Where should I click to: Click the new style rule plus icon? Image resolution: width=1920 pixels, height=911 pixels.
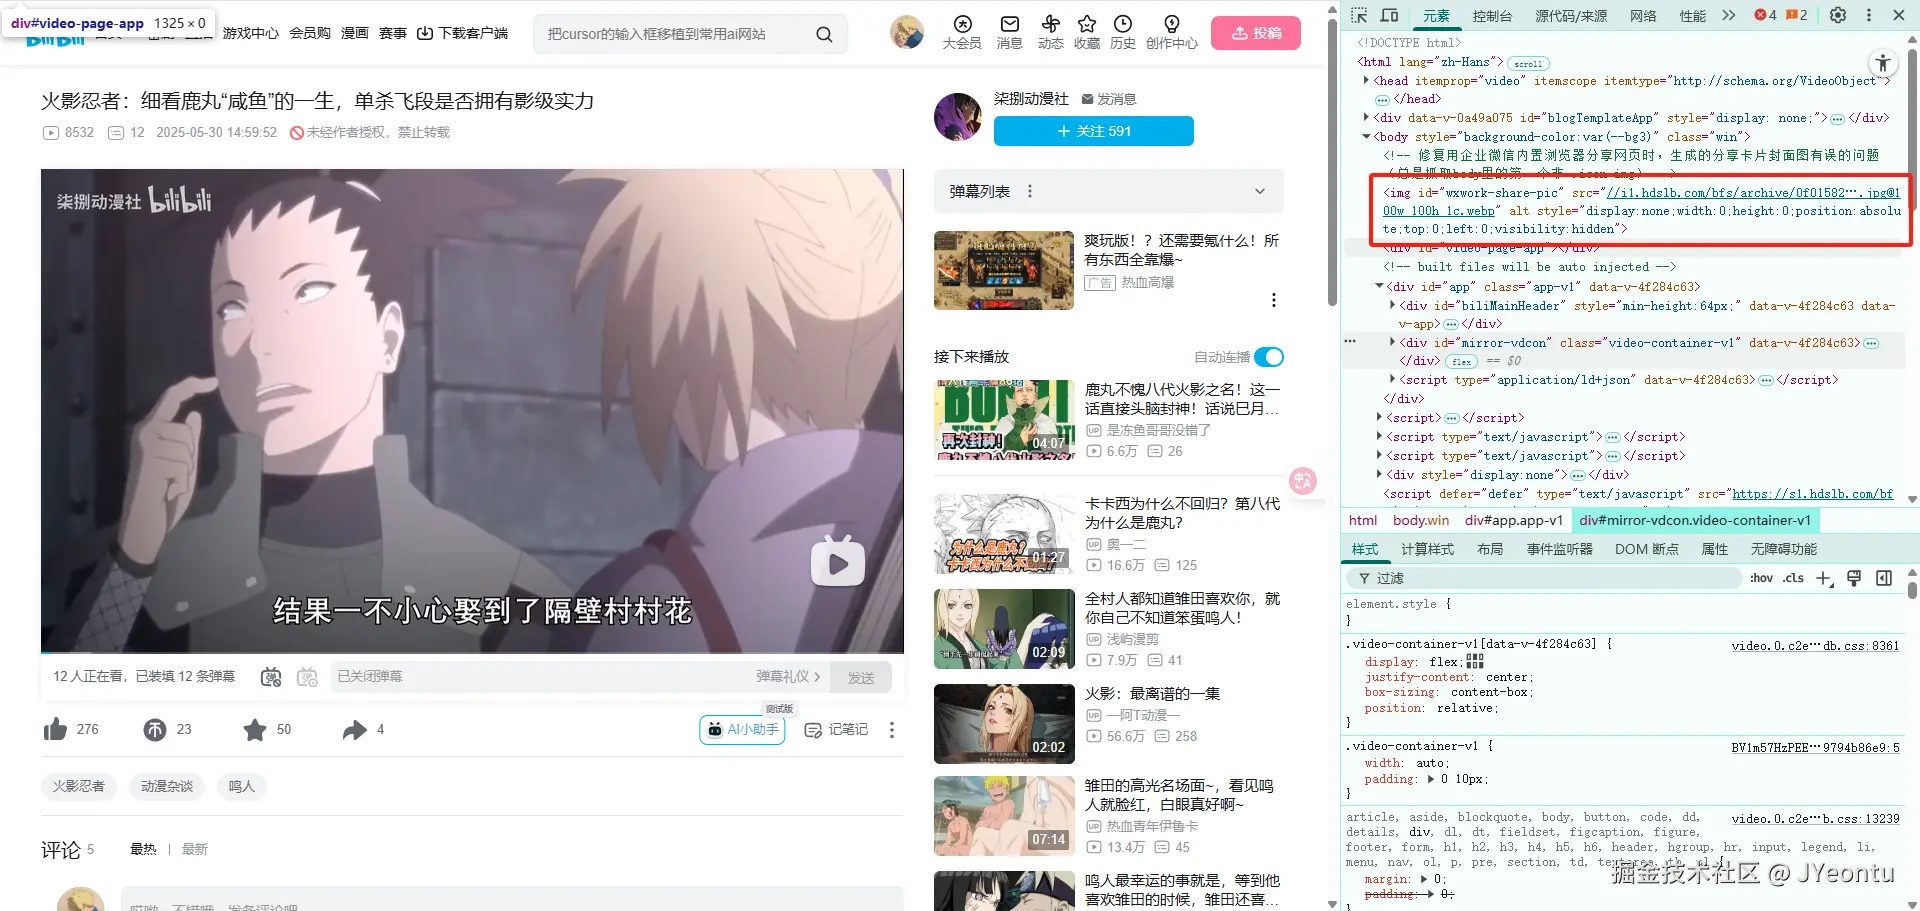point(1824,578)
